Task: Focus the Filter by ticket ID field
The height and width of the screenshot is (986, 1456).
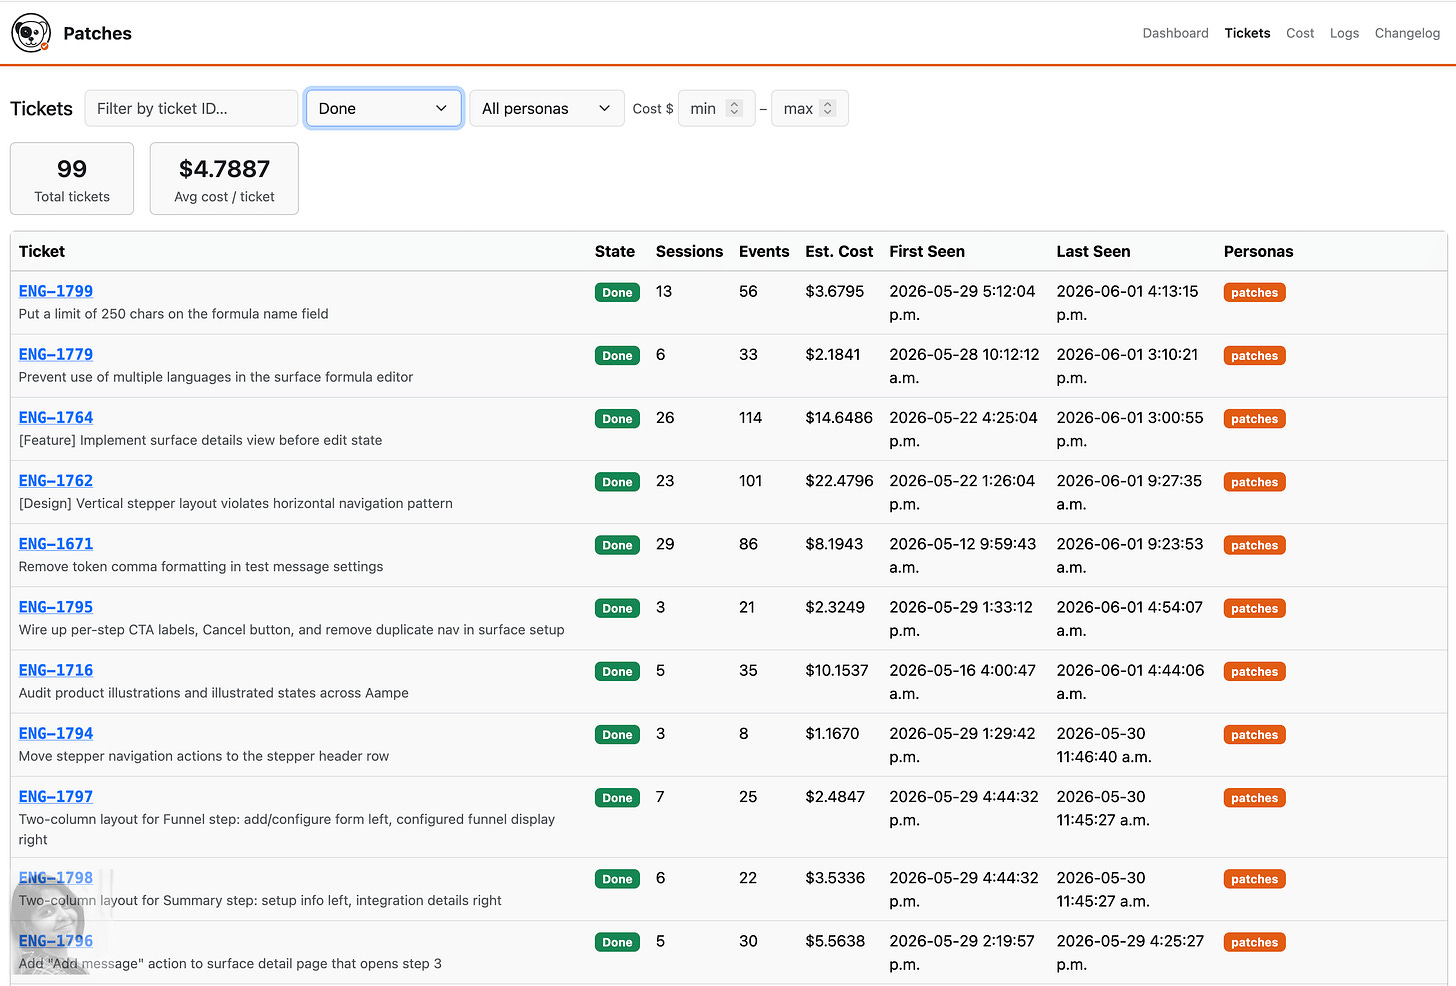Action: pos(191,108)
